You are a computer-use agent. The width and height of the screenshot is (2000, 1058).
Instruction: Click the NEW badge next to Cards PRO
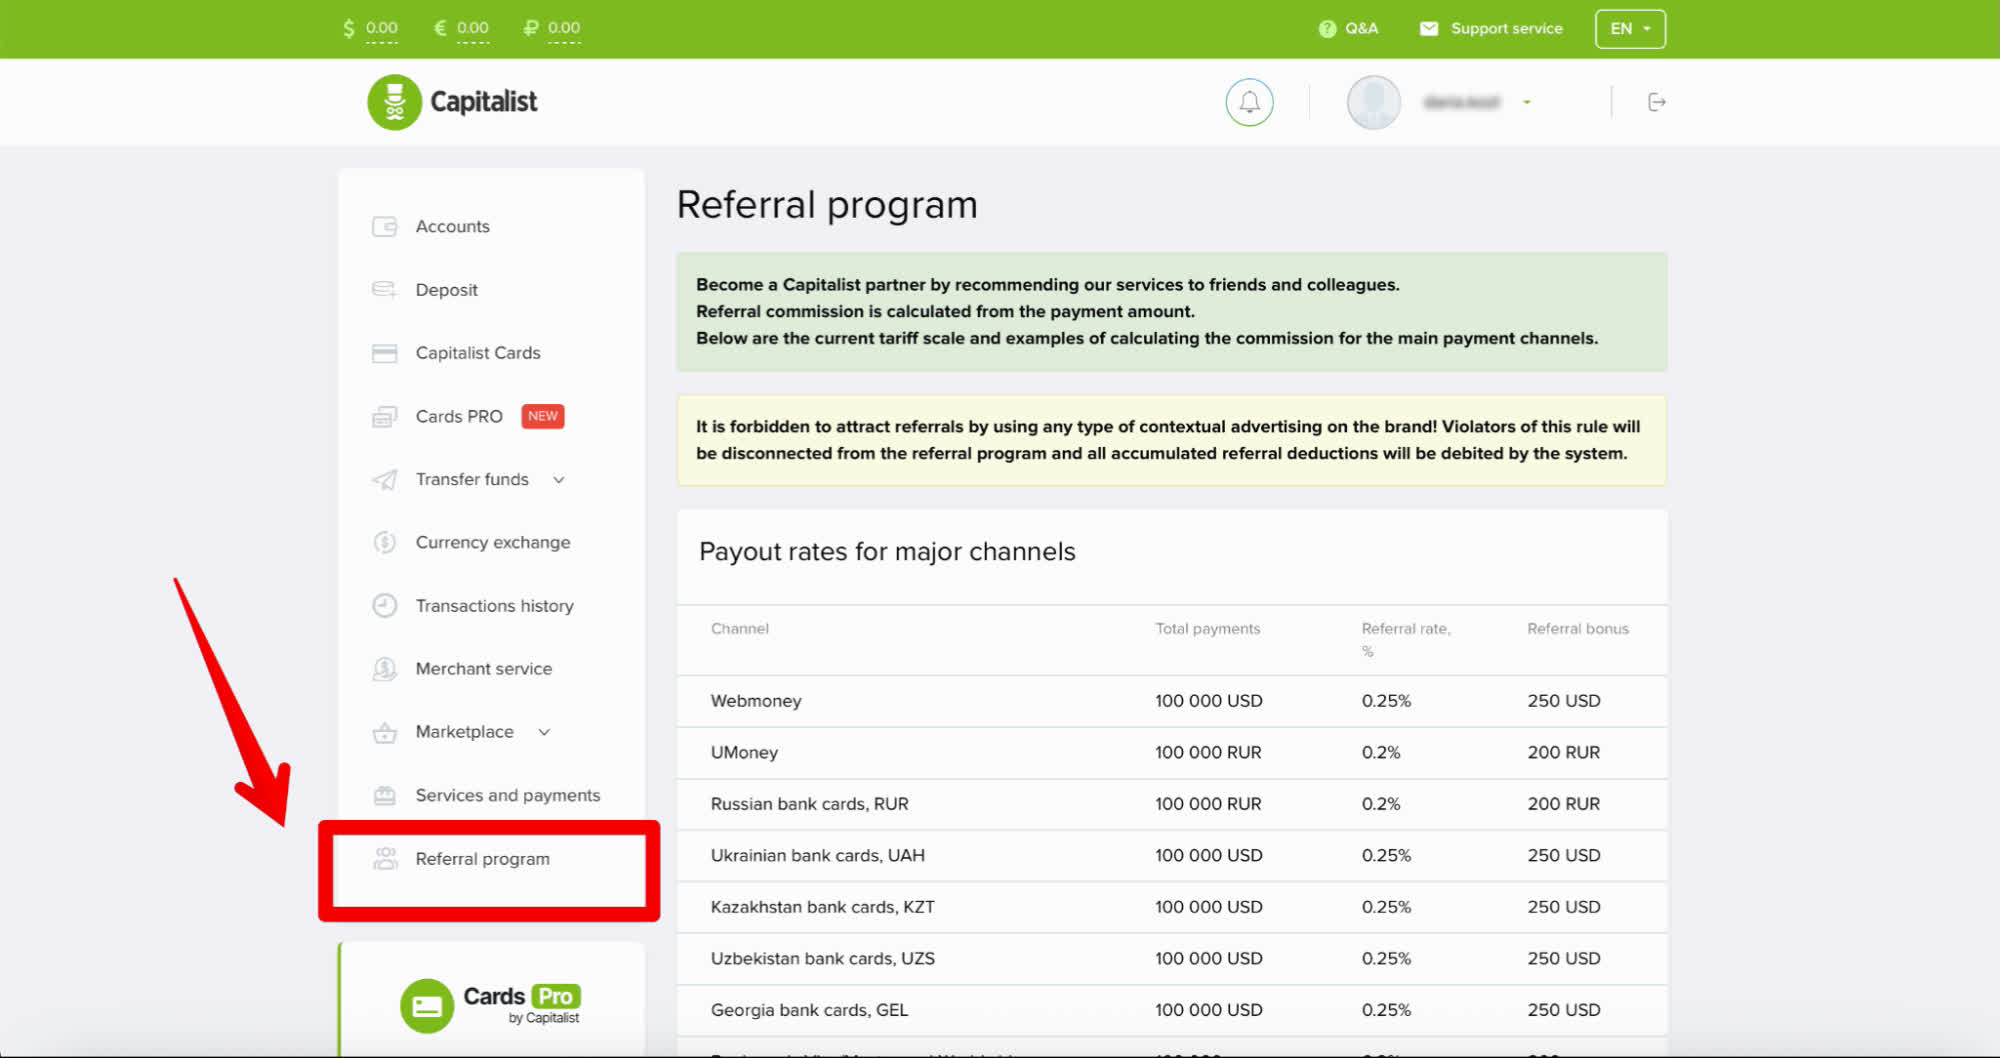[543, 416]
